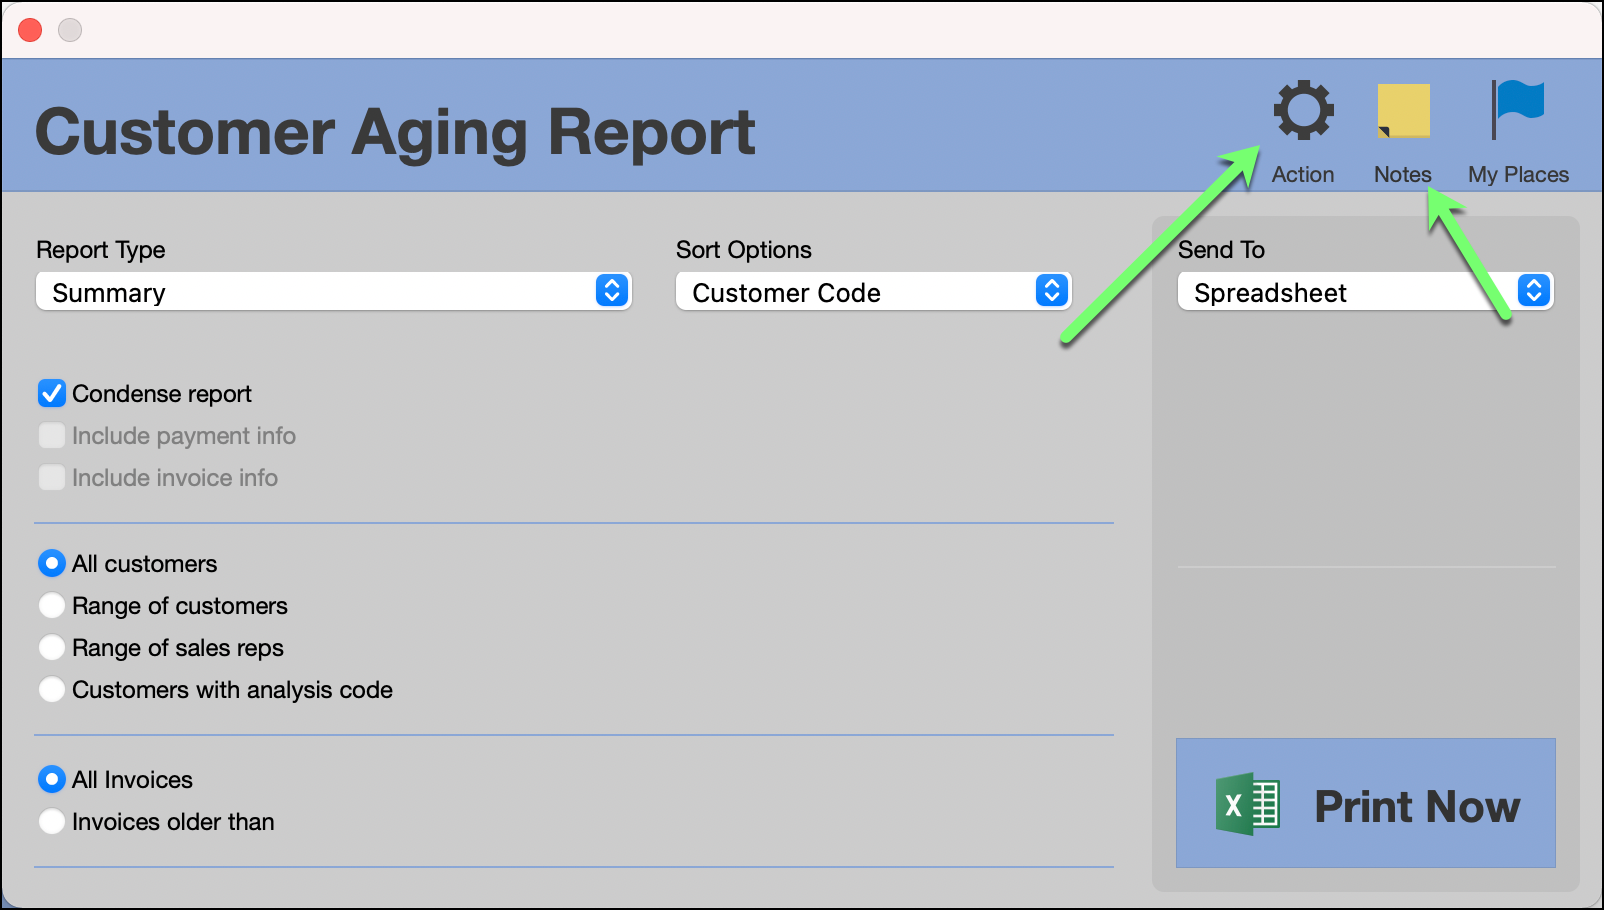Image resolution: width=1604 pixels, height=910 pixels.
Task: Select the All Invoices option
Action: point(51,779)
